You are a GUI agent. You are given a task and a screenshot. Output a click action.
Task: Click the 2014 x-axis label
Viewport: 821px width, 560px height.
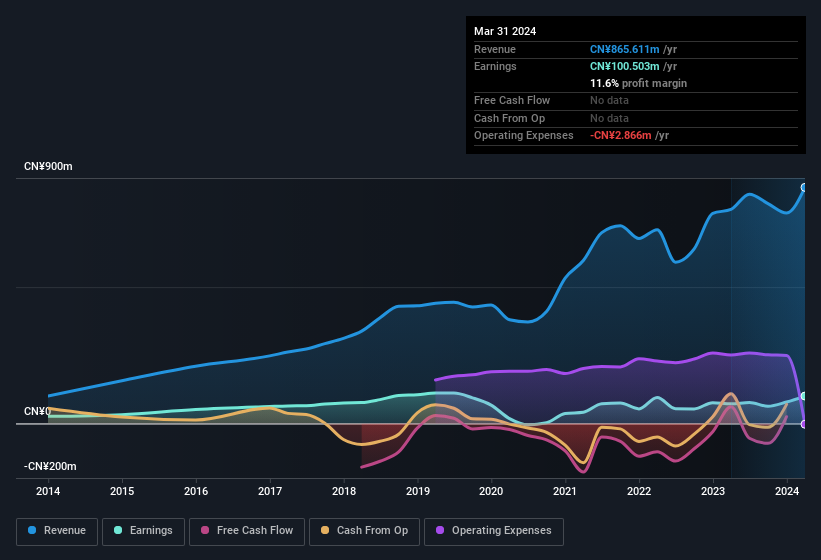[48, 491]
